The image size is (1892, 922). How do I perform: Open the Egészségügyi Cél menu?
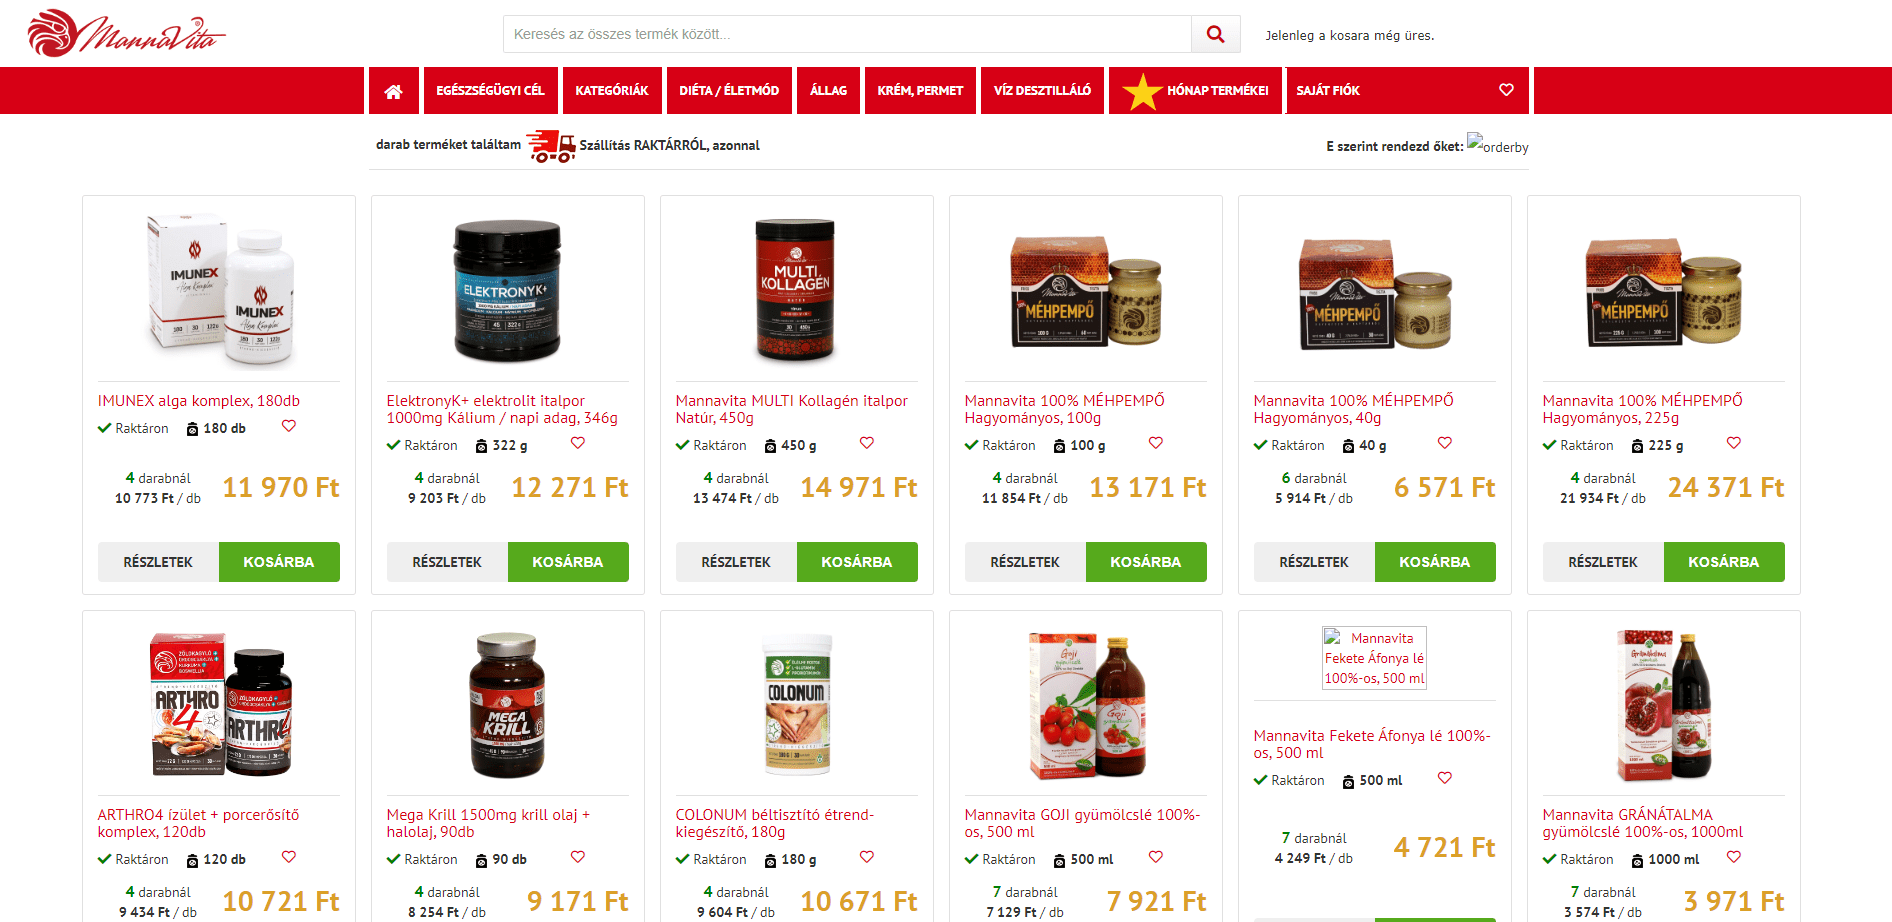point(490,91)
